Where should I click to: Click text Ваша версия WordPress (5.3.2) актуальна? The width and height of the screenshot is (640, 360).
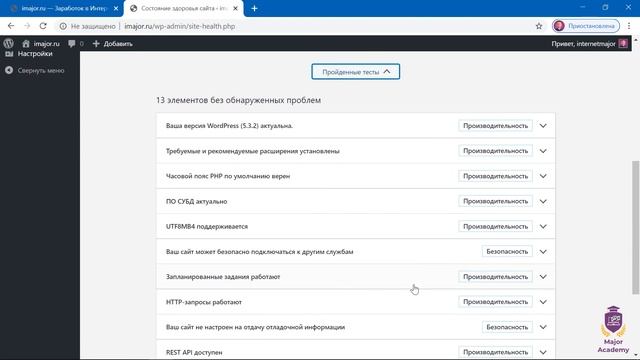point(229,126)
